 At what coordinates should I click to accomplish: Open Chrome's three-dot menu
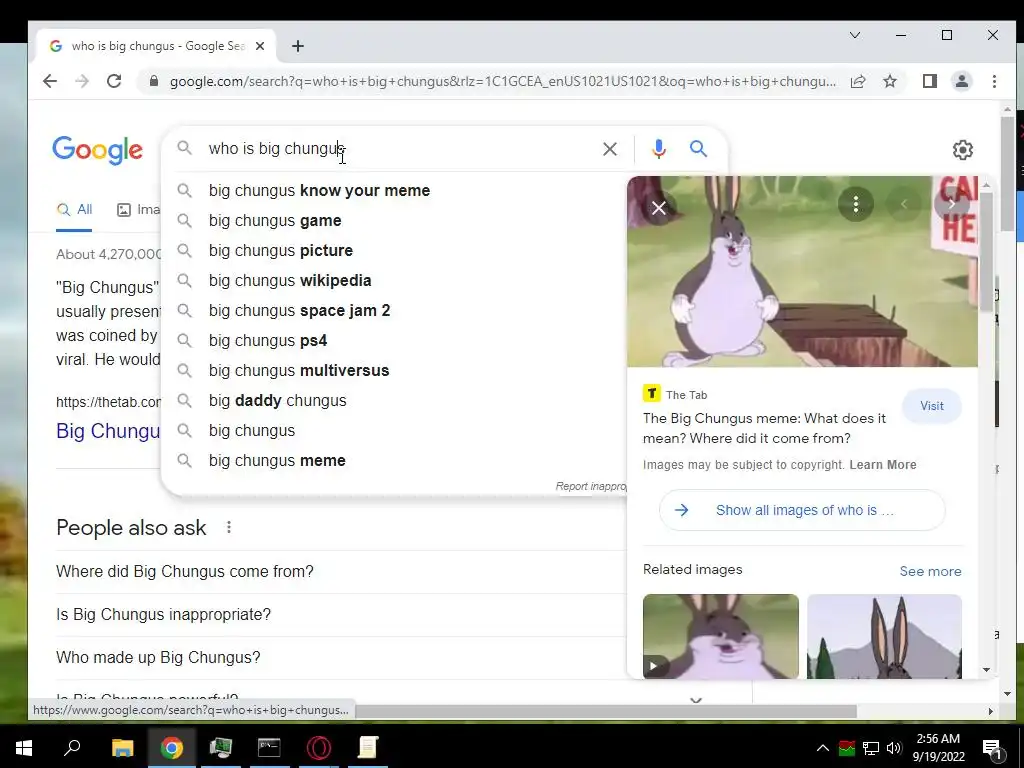tap(994, 81)
